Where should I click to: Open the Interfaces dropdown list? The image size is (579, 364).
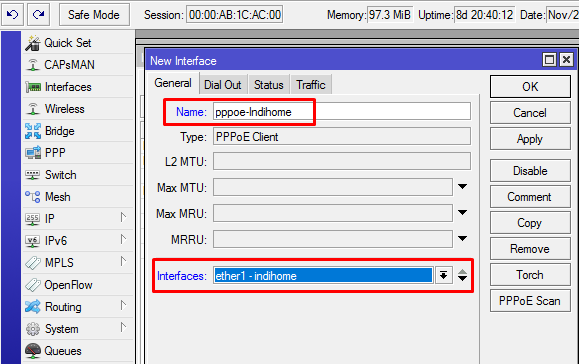coord(443,275)
